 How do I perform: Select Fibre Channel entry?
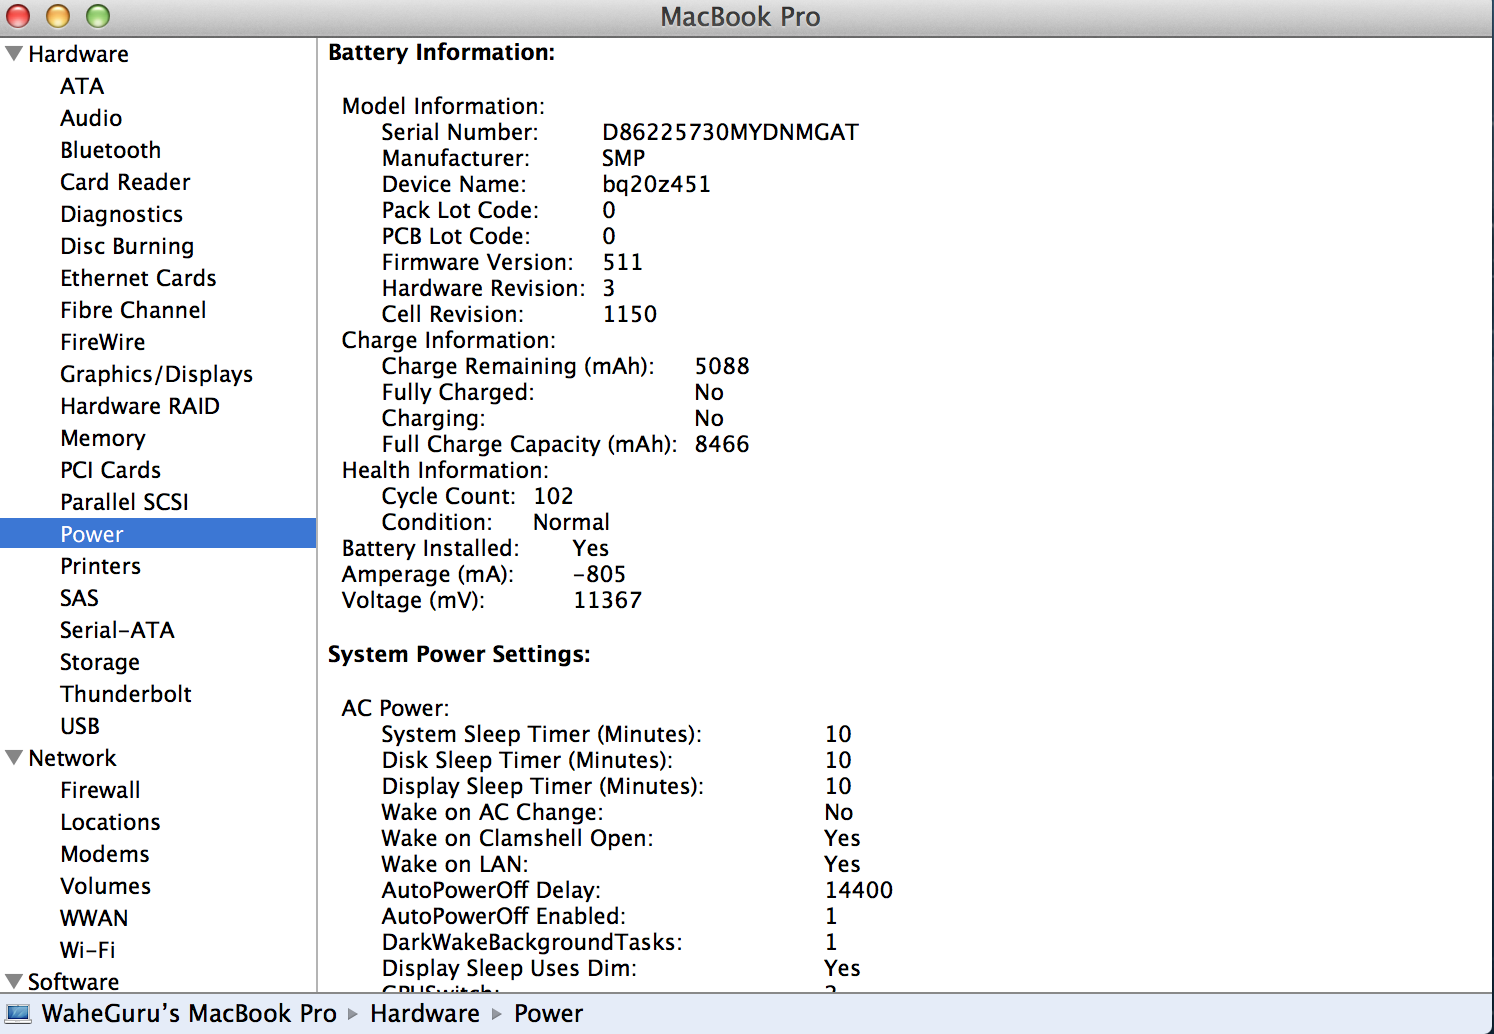click(x=133, y=310)
